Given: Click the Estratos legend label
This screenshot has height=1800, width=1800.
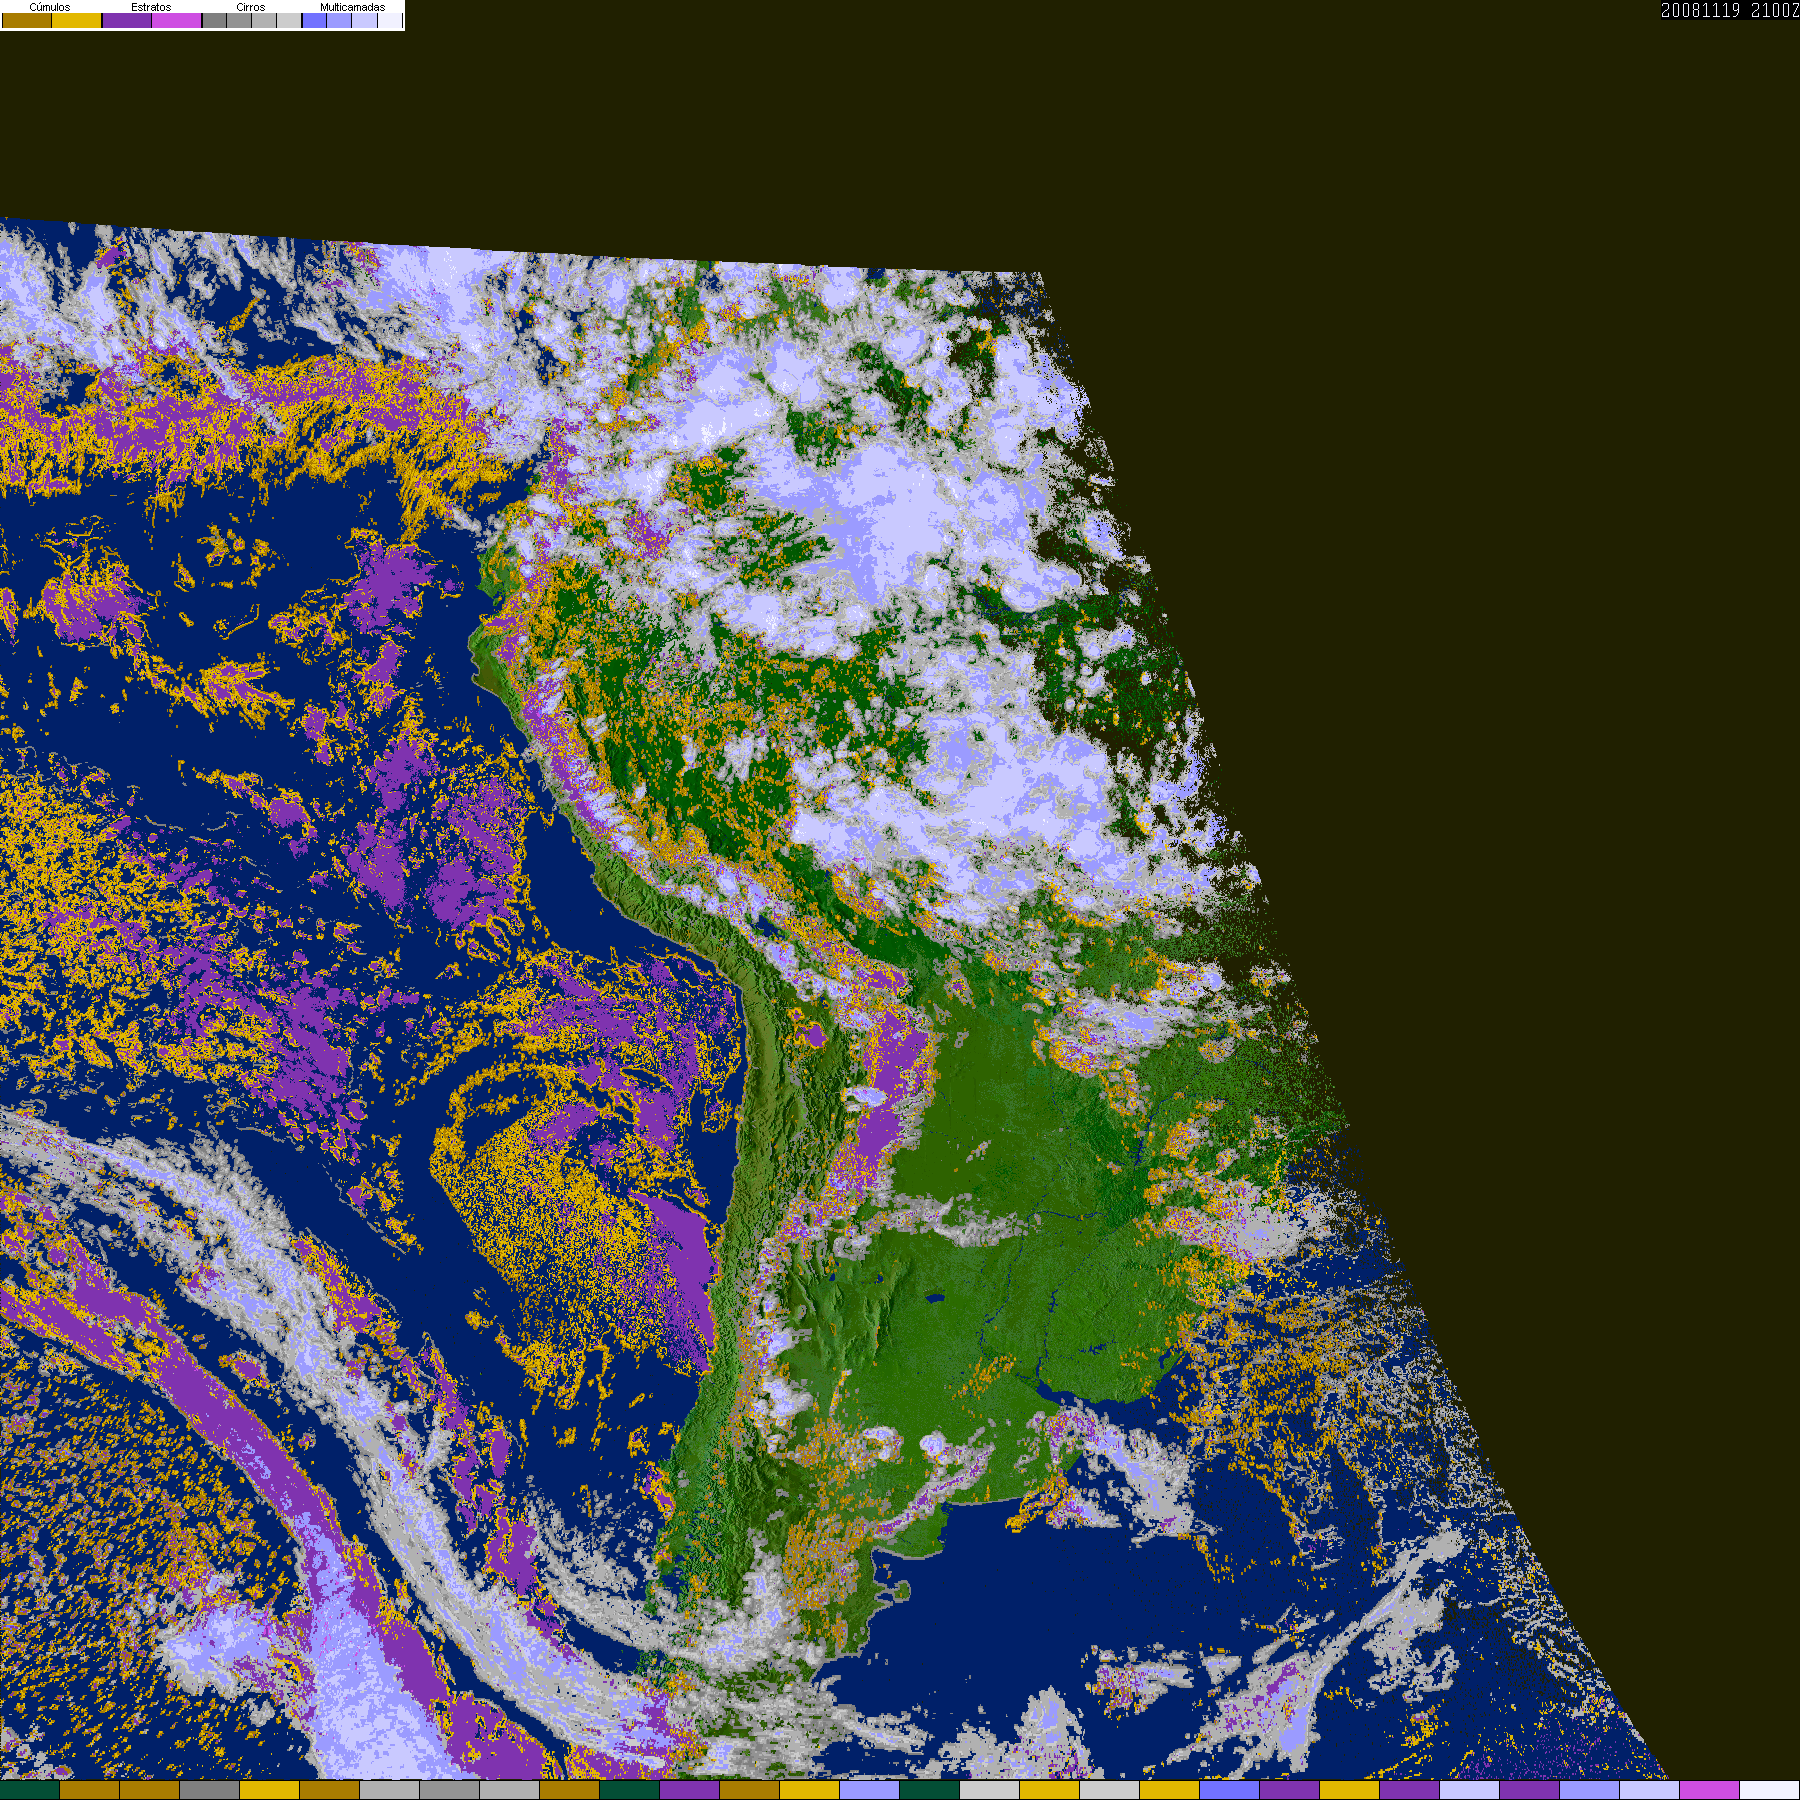Looking at the screenshot, I should (x=151, y=7).
